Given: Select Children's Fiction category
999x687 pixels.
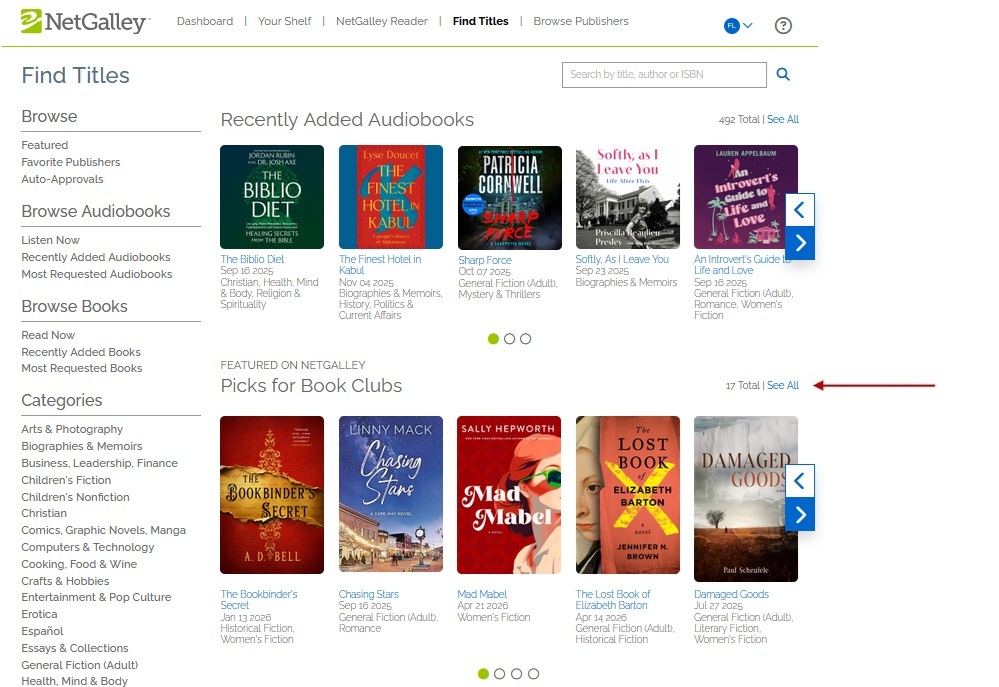Looking at the screenshot, I should point(66,480).
